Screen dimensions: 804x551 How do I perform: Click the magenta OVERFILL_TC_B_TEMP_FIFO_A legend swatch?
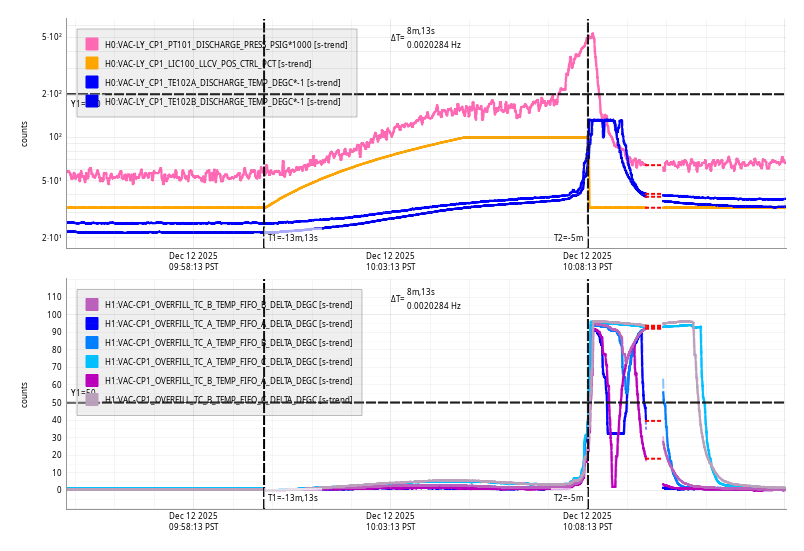tap(92, 380)
